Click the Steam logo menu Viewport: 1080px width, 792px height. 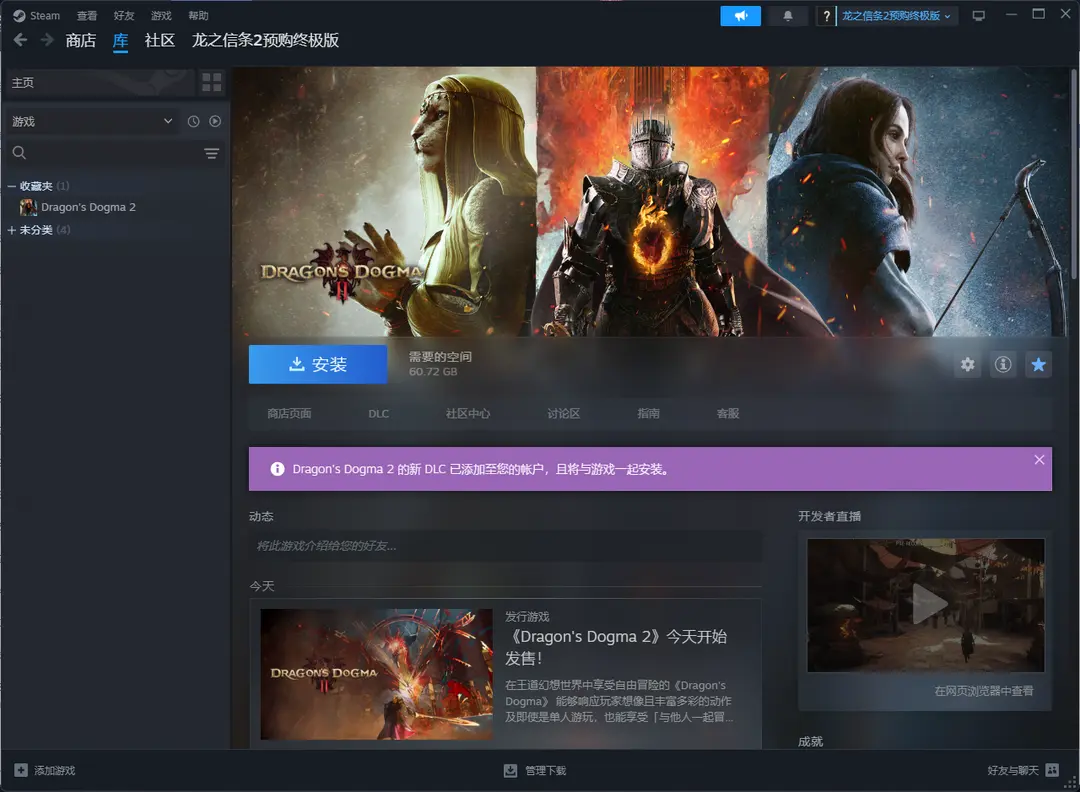(x=19, y=15)
